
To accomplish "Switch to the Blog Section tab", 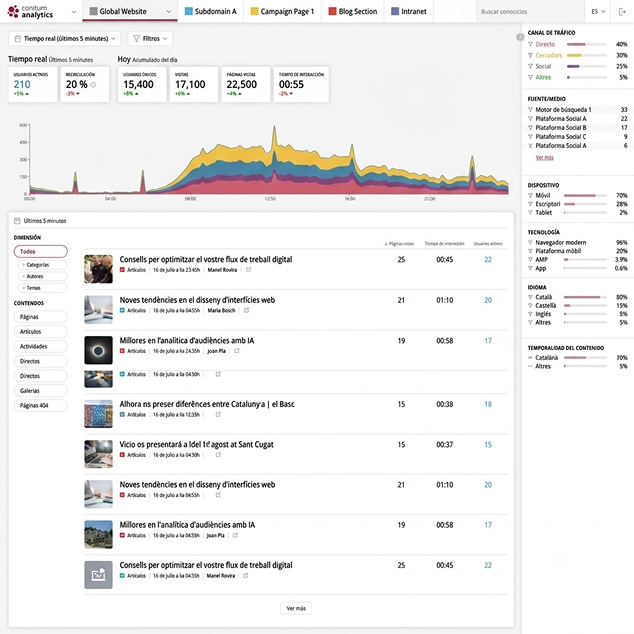I will (x=353, y=11).
